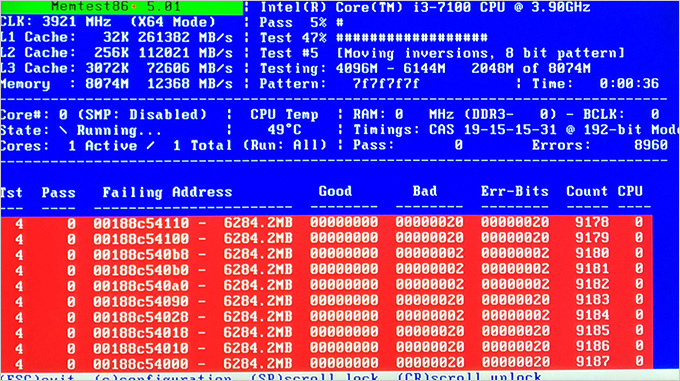Viewport: 680px width, 381px height.
Task: Click the Tst column header
Action: point(11,193)
